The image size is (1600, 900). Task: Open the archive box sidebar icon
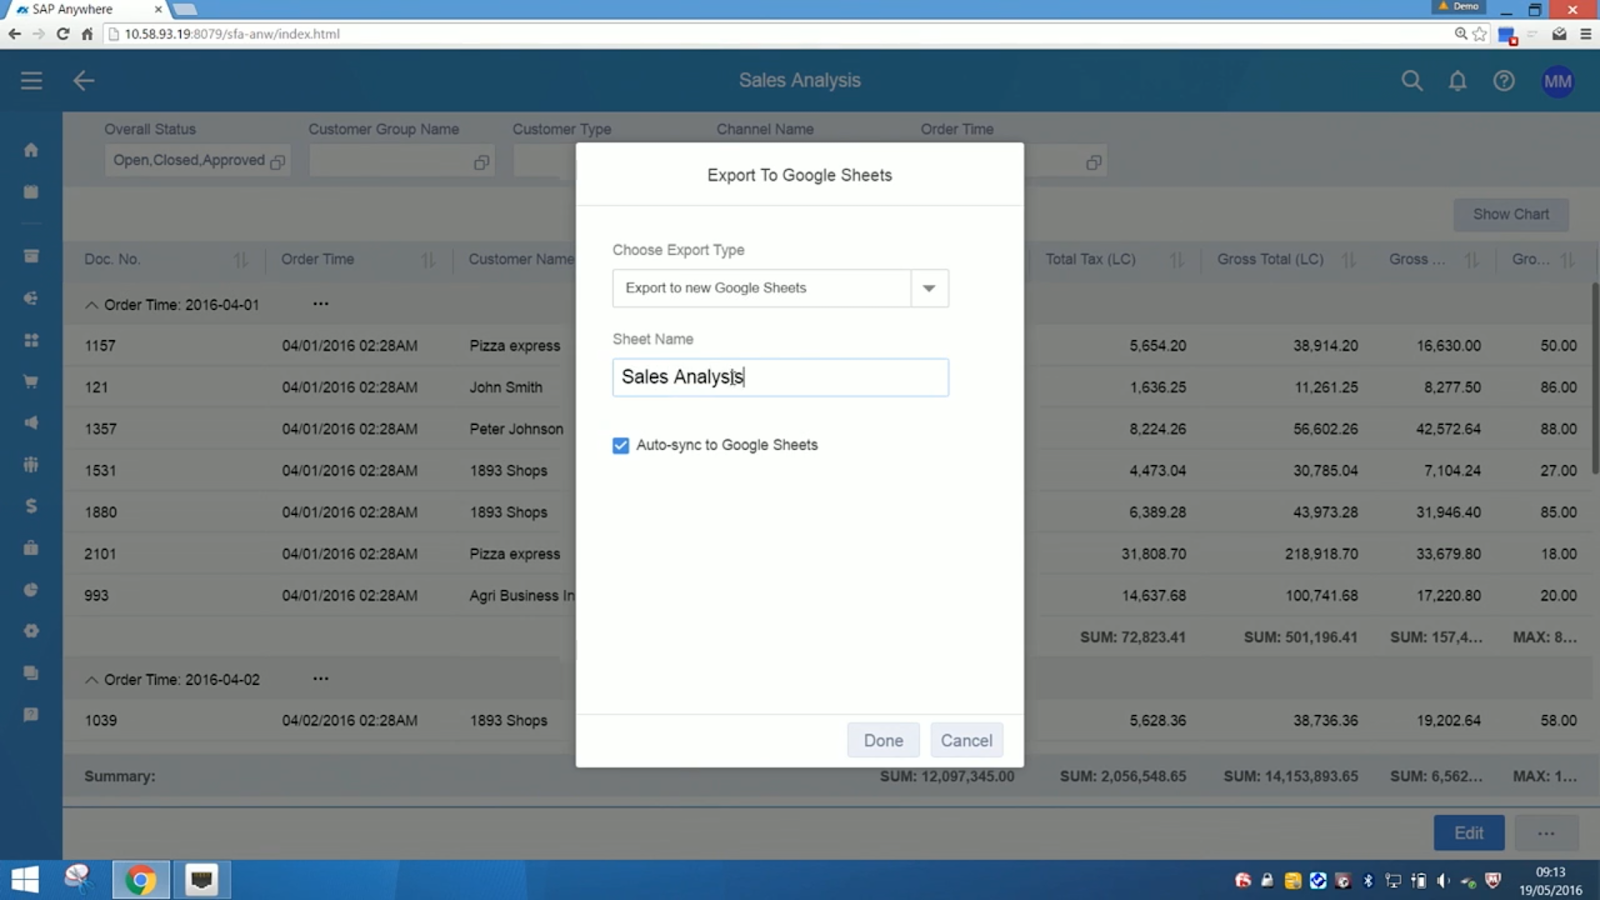(x=31, y=256)
